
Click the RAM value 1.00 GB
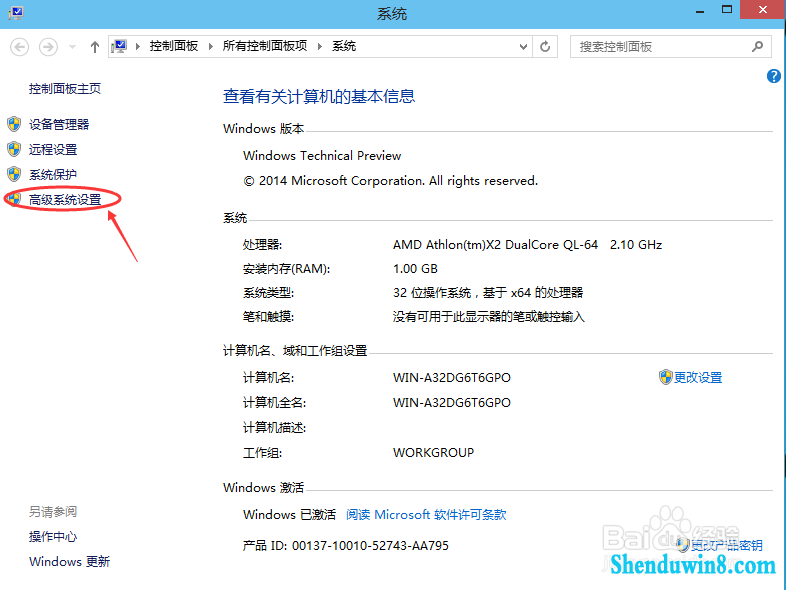415,269
